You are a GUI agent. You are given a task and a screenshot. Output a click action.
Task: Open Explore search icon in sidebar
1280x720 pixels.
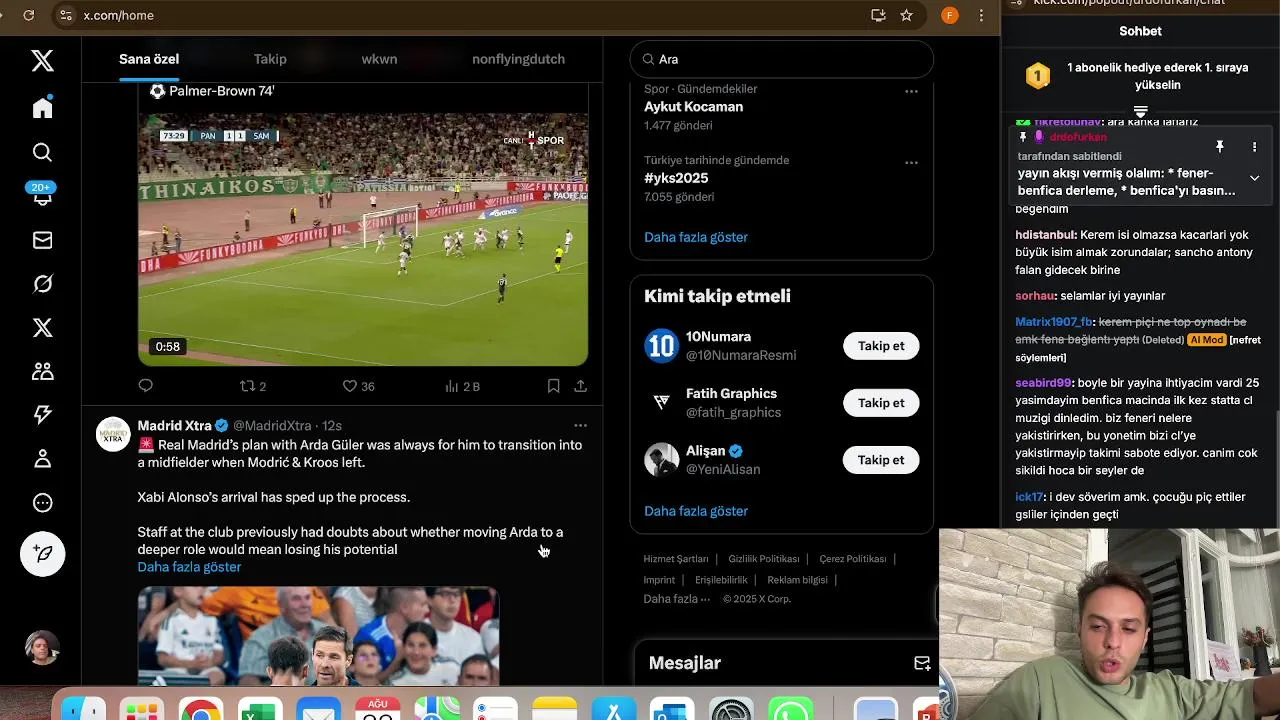[x=42, y=152]
